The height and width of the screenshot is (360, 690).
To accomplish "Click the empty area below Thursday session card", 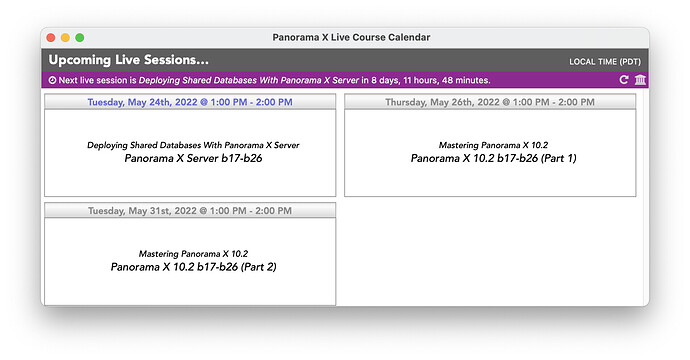I will tap(490, 251).
